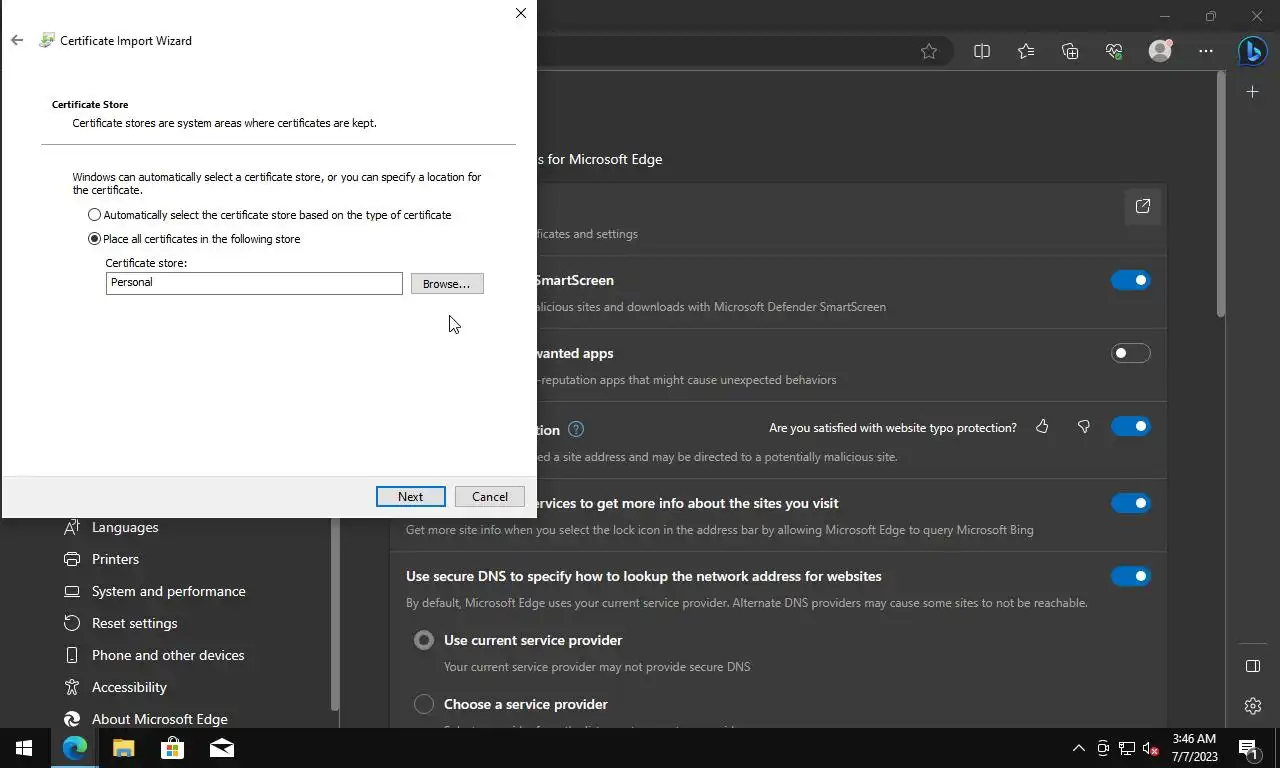Give thumbs up for typo protection
This screenshot has height=768, width=1280.
[1042, 427]
